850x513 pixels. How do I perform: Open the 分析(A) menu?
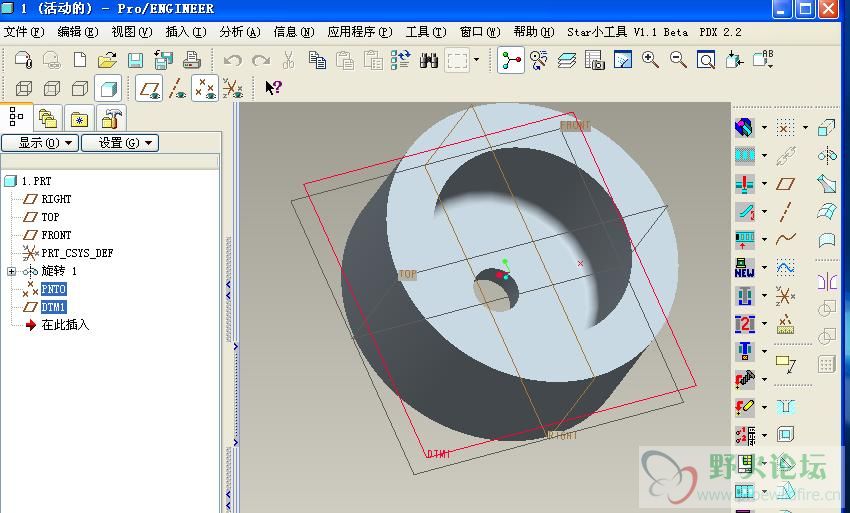tap(240, 32)
